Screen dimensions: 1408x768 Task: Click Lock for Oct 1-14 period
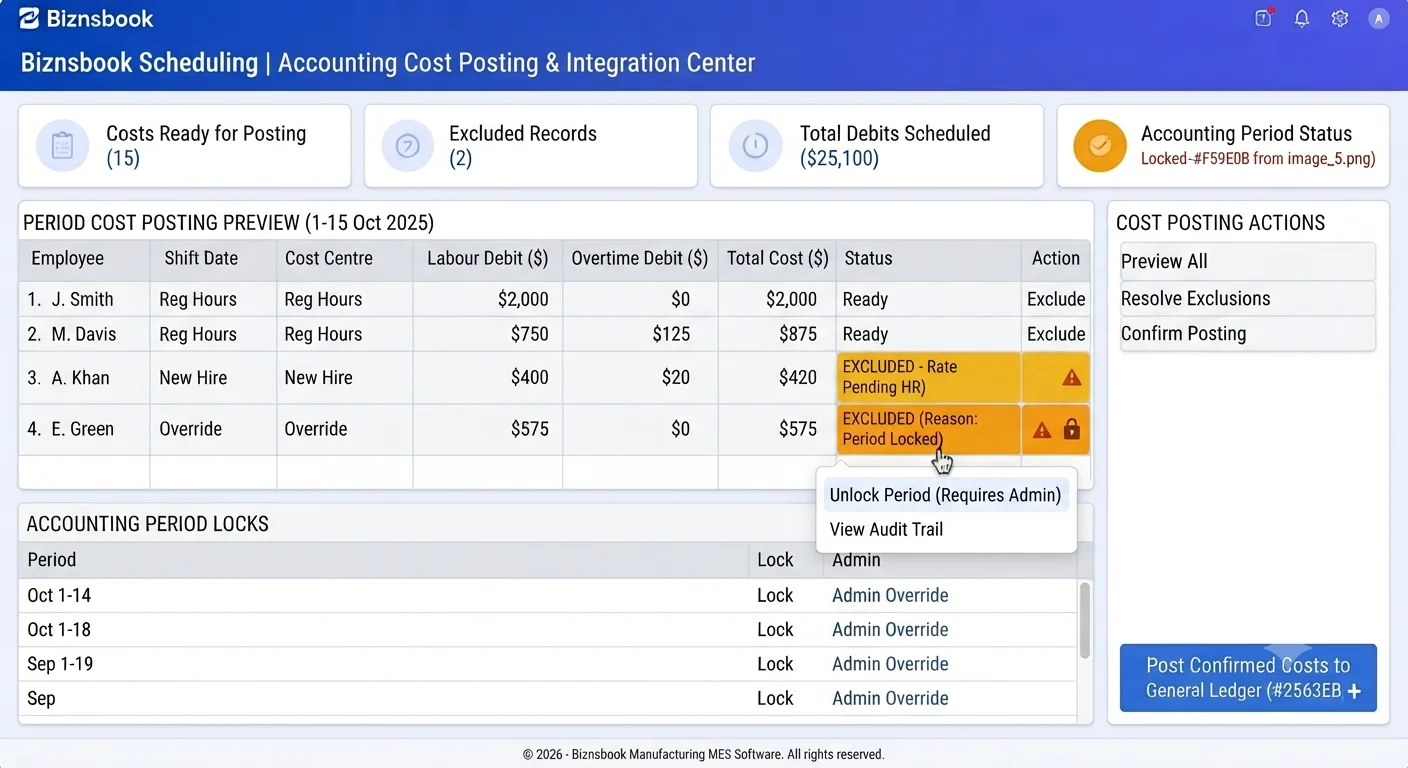tap(775, 595)
